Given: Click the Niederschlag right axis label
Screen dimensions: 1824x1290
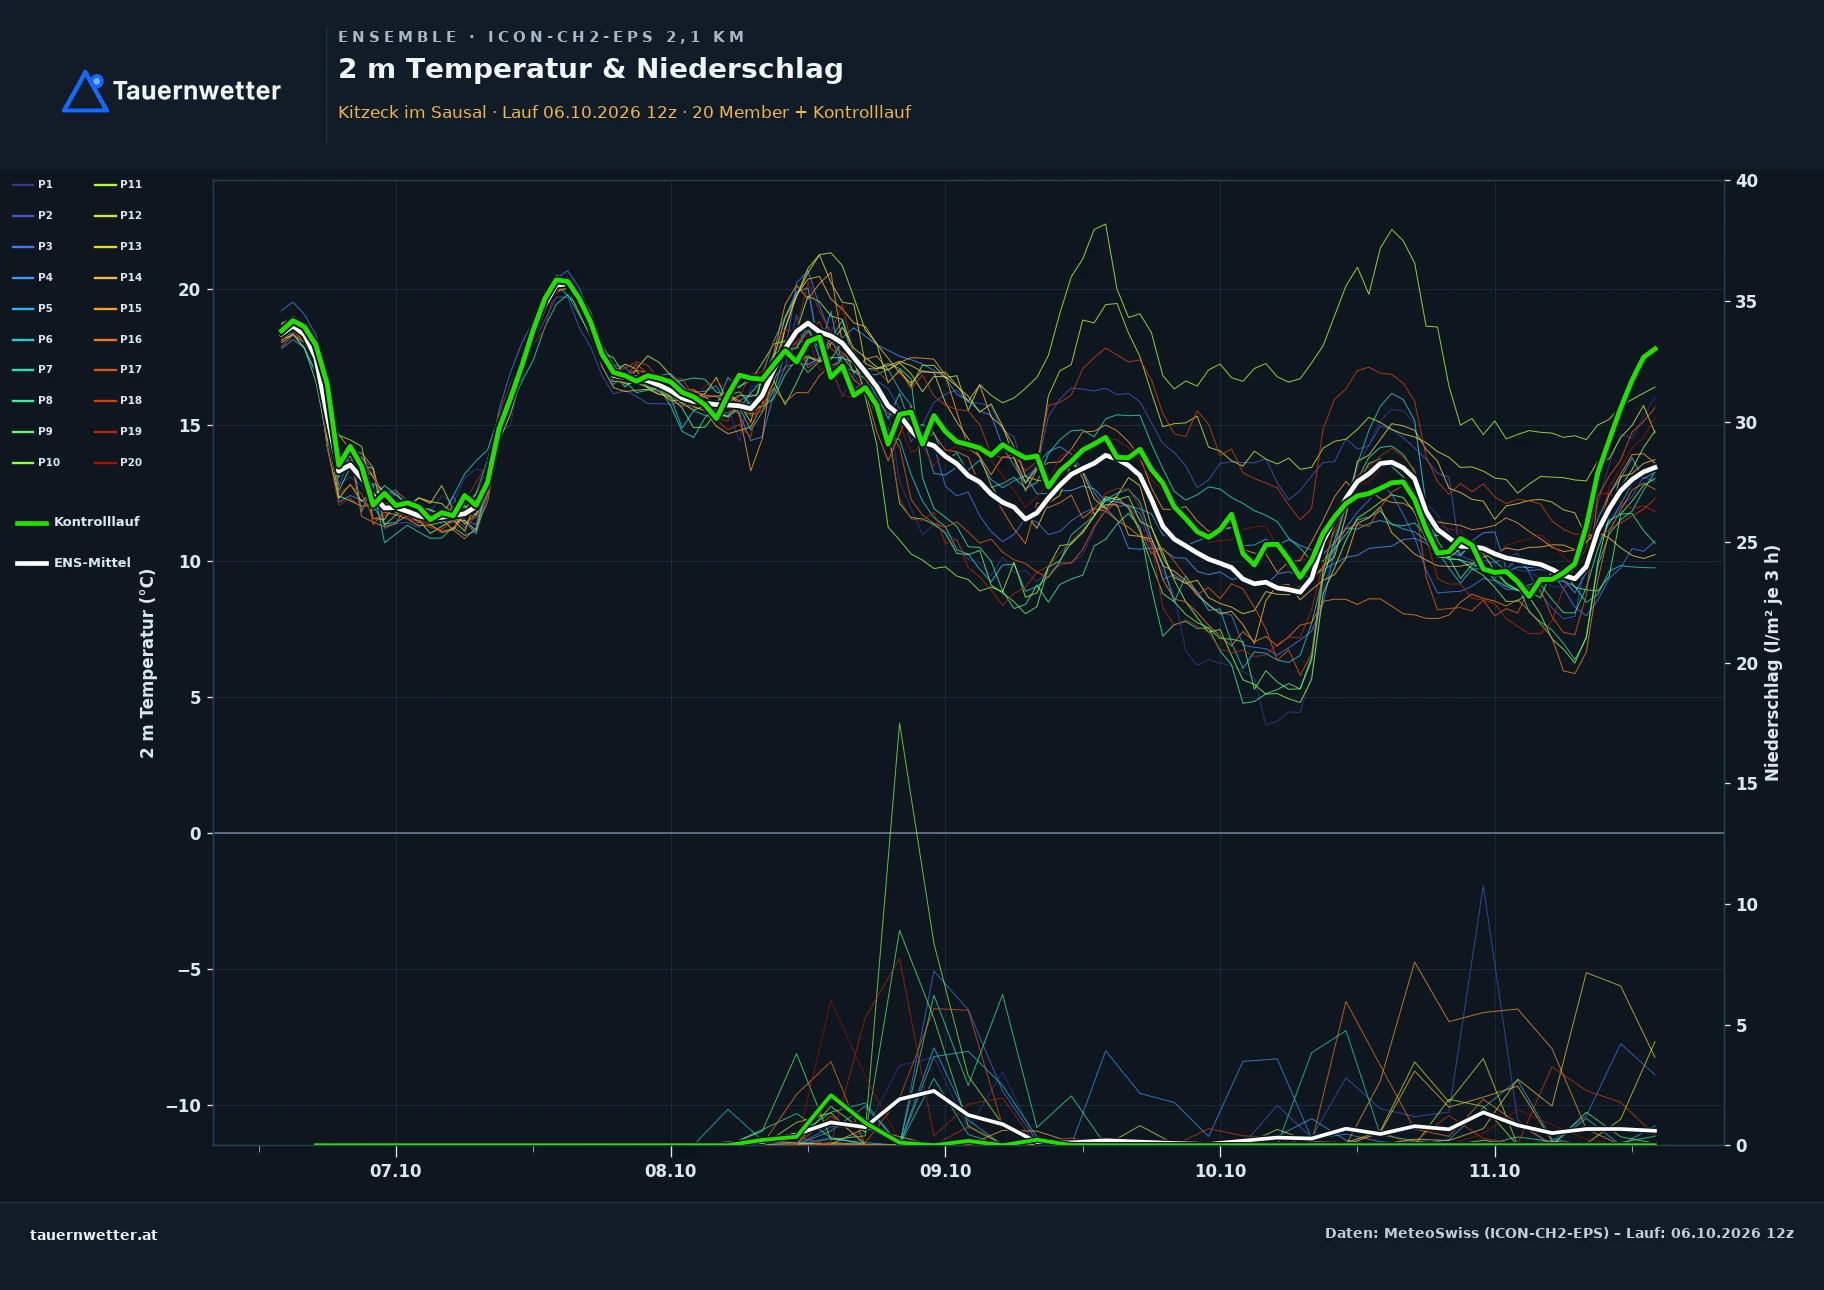Looking at the screenshot, I should point(1772,663).
